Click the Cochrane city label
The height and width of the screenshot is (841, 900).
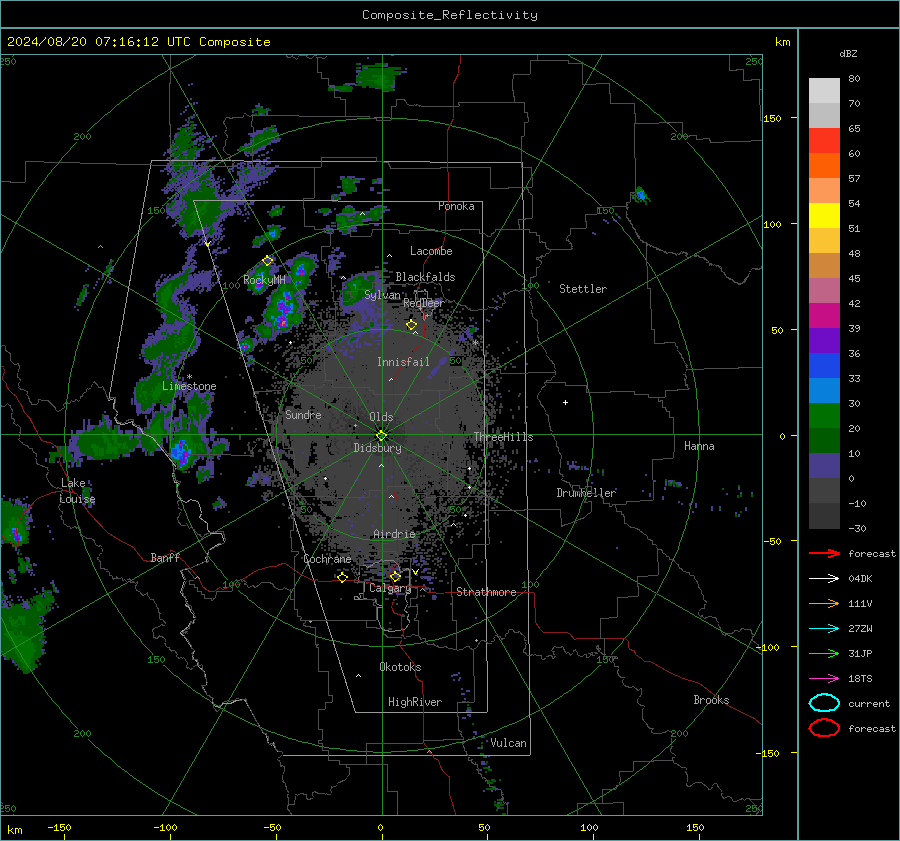click(x=327, y=559)
